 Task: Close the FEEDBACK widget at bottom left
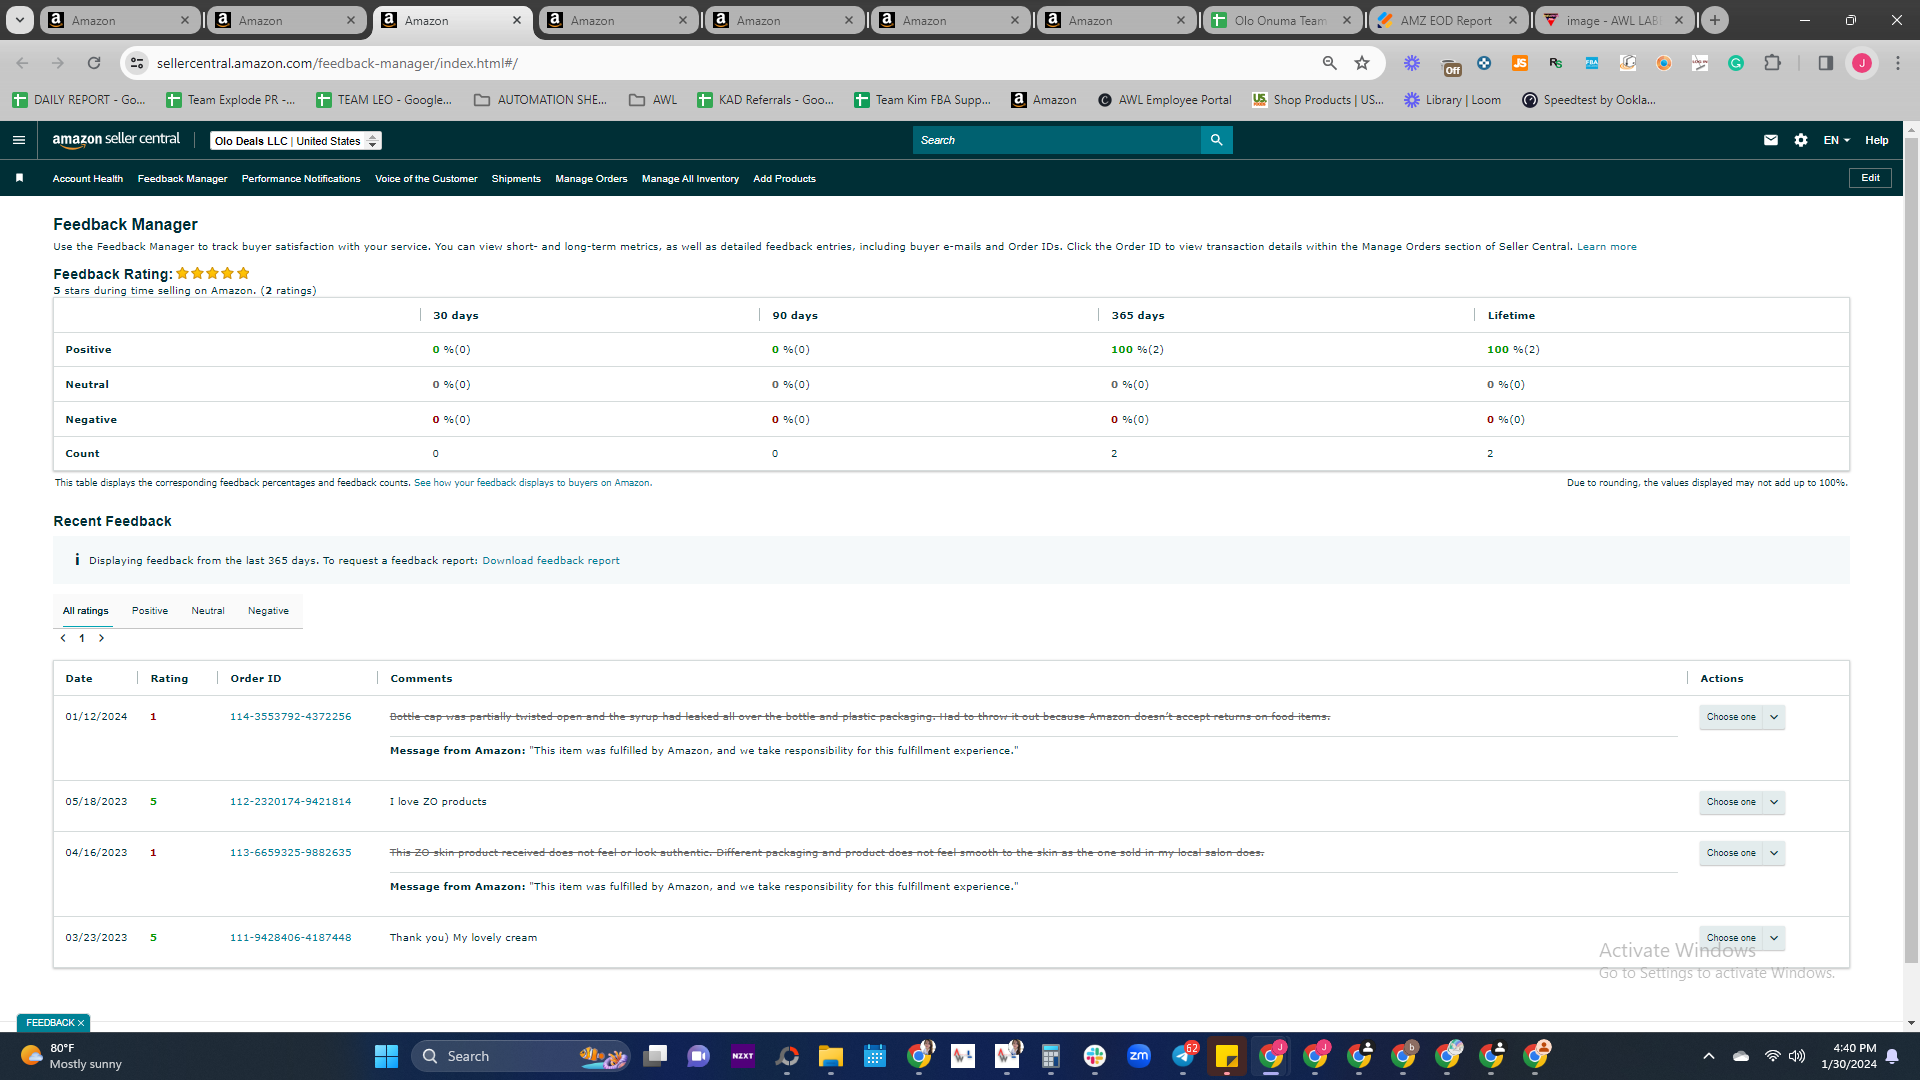click(81, 1023)
